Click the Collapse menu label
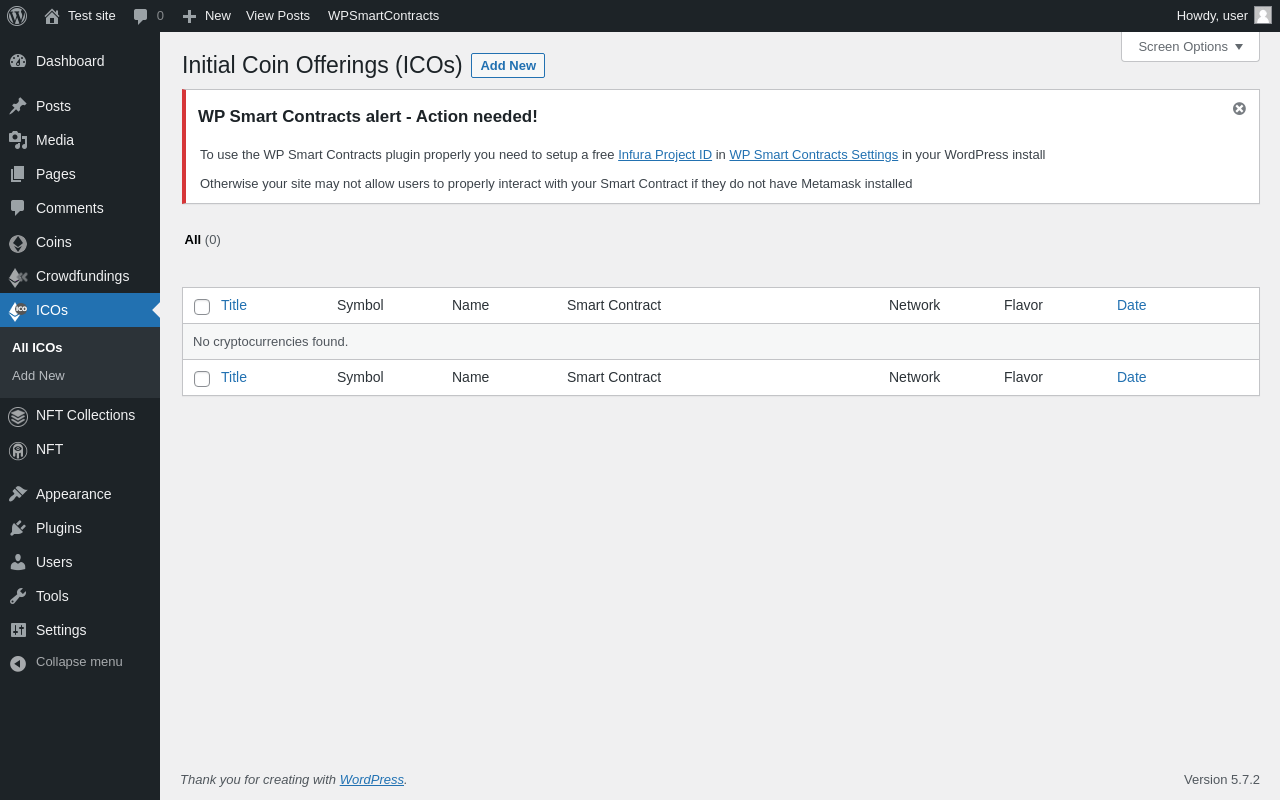Screen dimensions: 1280x800 point(79,661)
